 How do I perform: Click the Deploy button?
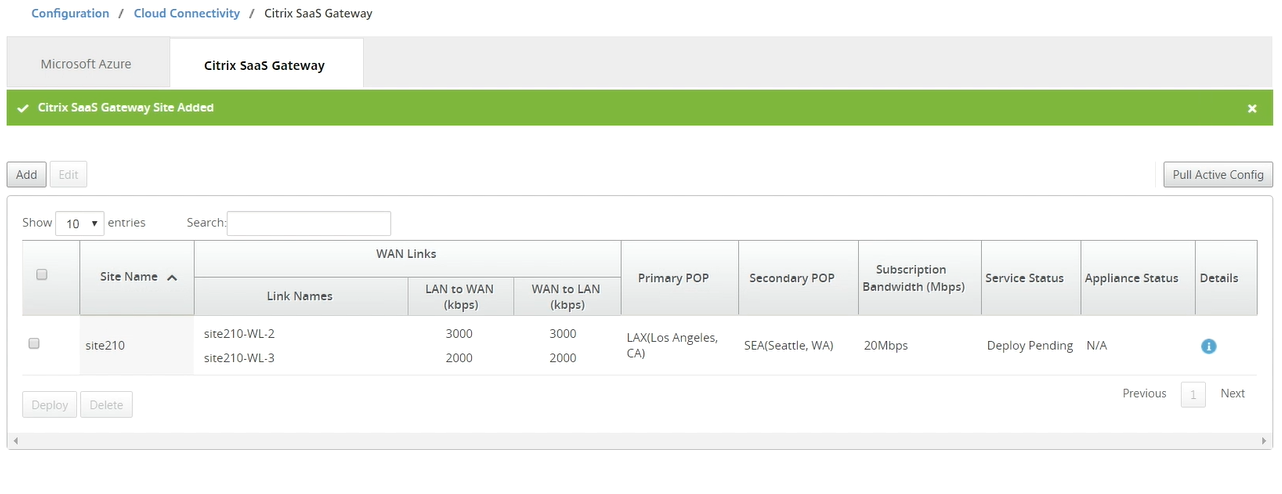[x=50, y=405]
